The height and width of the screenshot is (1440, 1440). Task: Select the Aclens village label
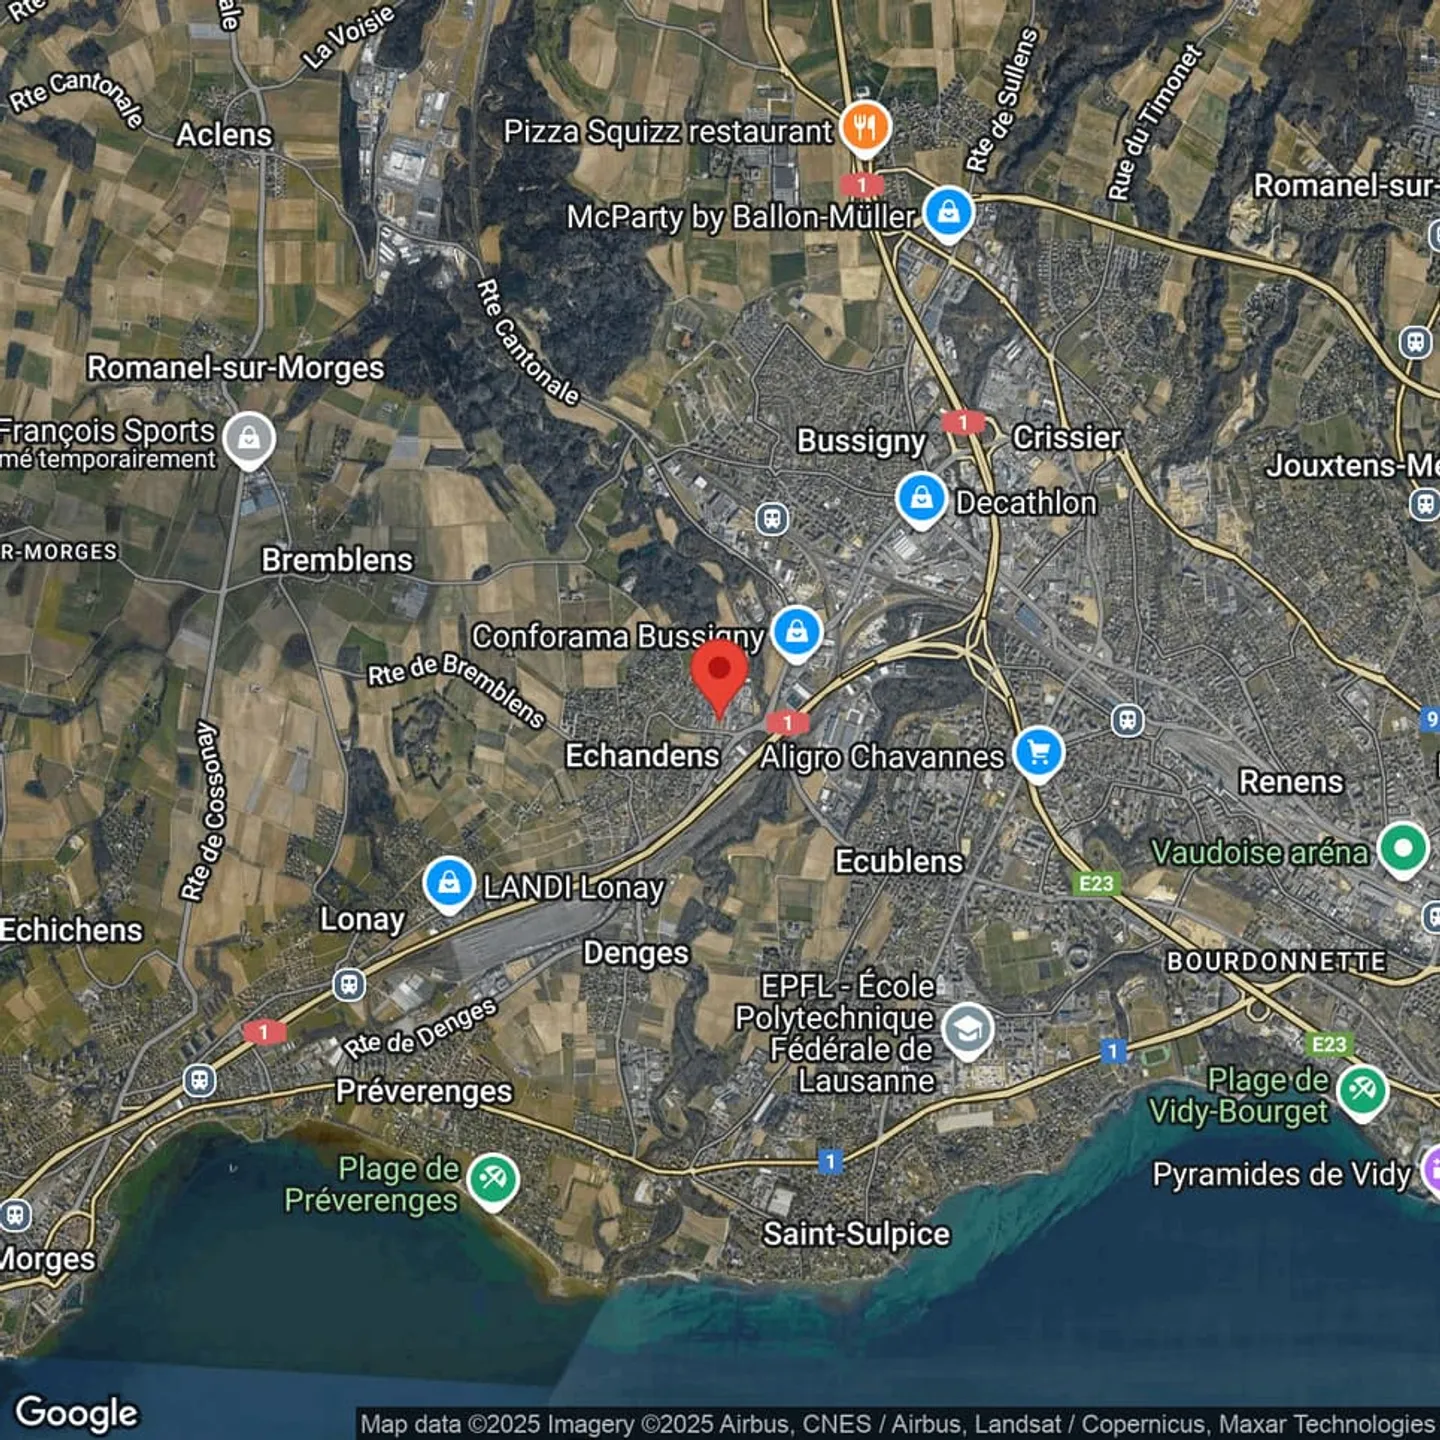[x=224, y=135]
